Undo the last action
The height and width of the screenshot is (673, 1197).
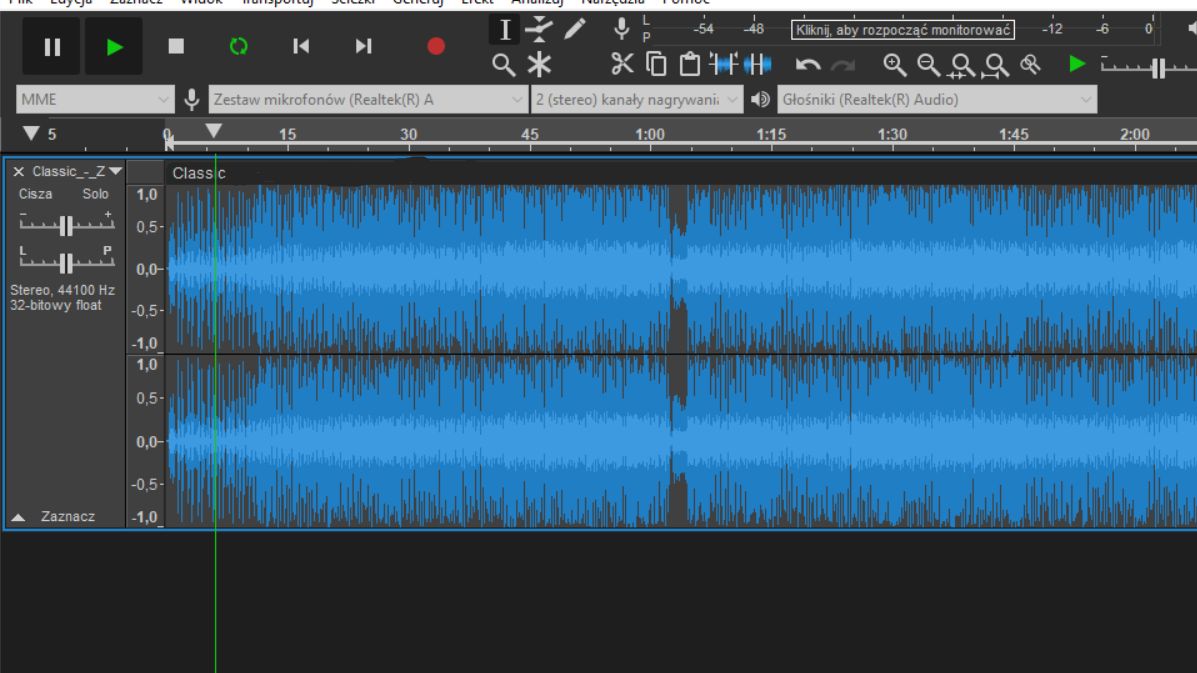click(808, 66)
